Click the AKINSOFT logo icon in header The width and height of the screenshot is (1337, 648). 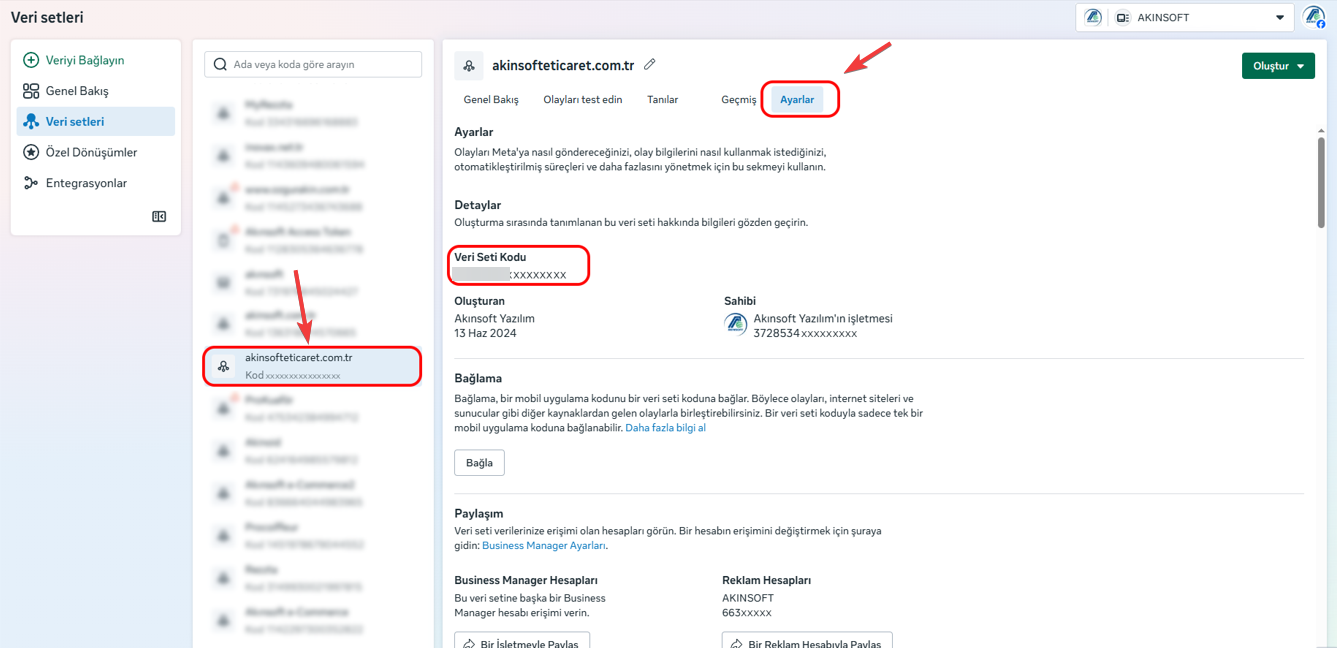[1094, 17]
